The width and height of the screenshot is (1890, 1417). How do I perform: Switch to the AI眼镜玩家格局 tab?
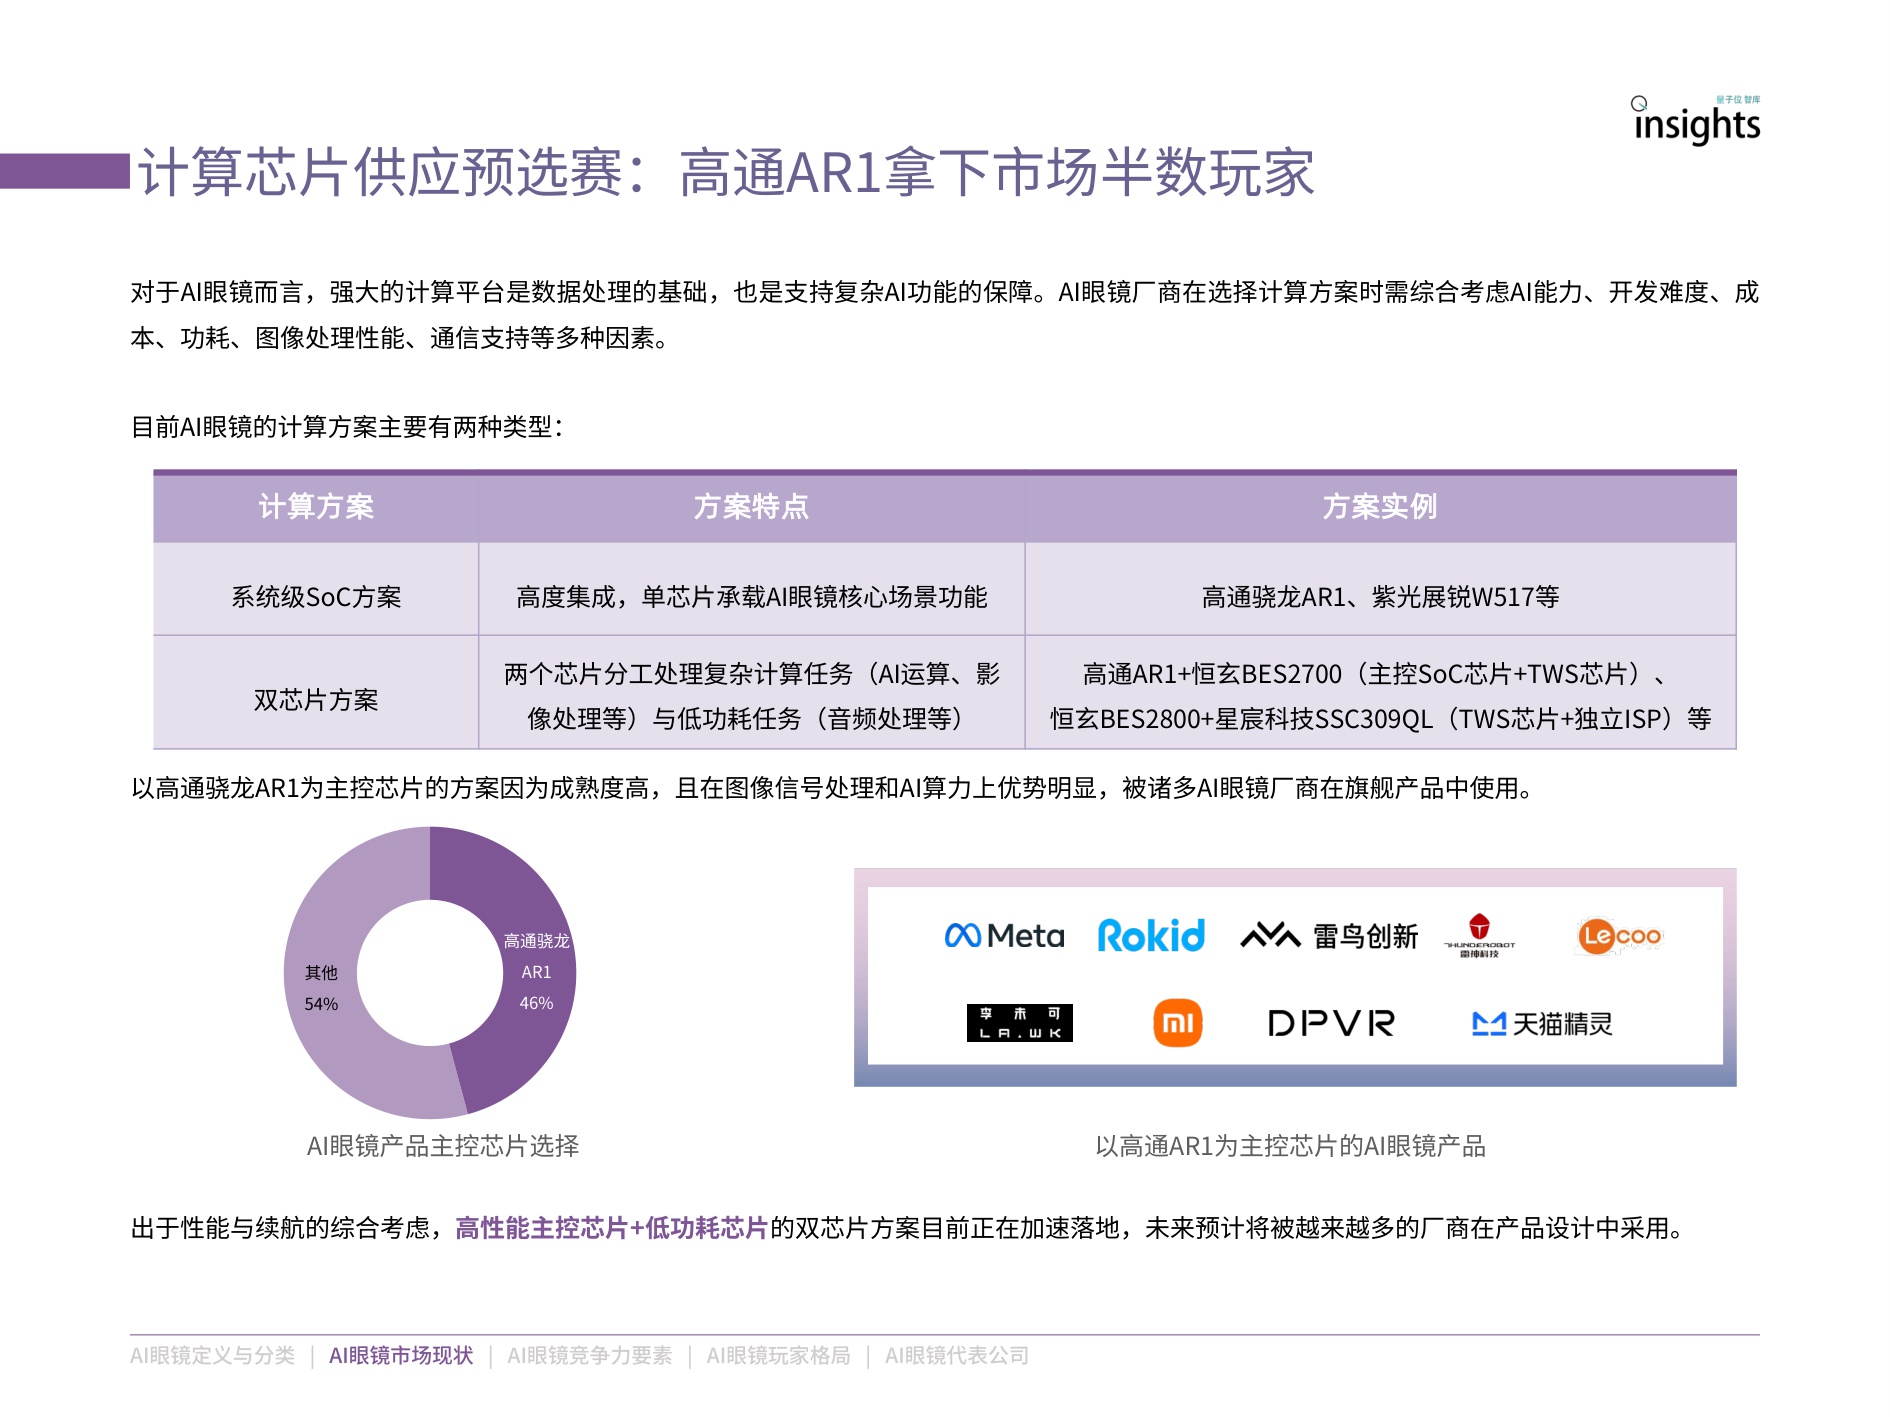tap(779, 1357)
